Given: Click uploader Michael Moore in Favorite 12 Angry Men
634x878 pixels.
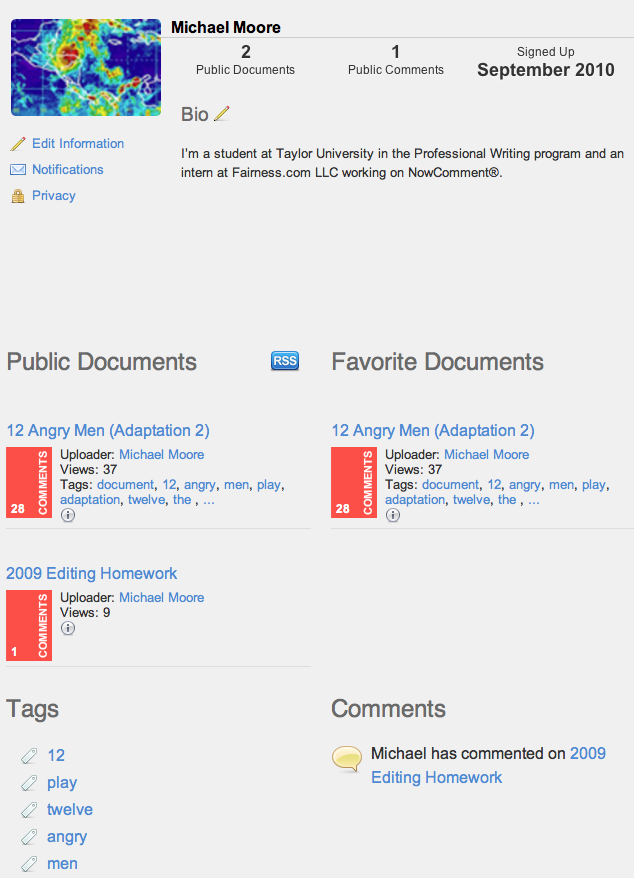Looking at the screenshot, I should 487,455.
